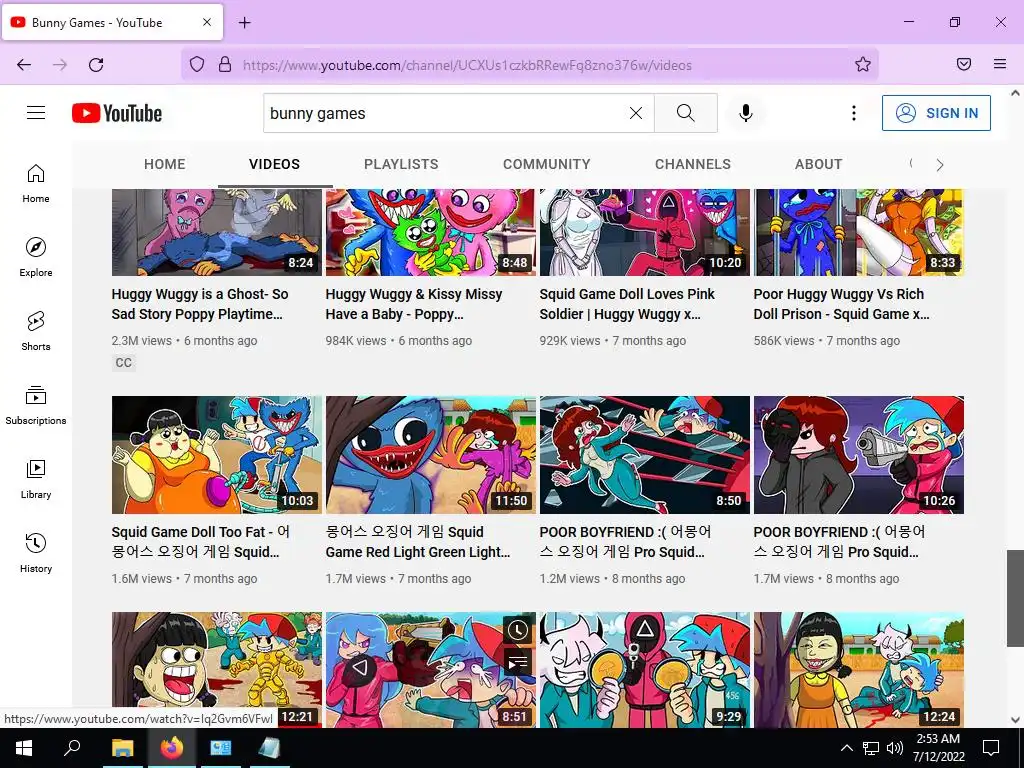Image resolution: width=1024 pixels, height=768 pixels.
Task: Play the 10:26 POOR BOYFRIEND gun thumbnail
Action: pos(859,455)
